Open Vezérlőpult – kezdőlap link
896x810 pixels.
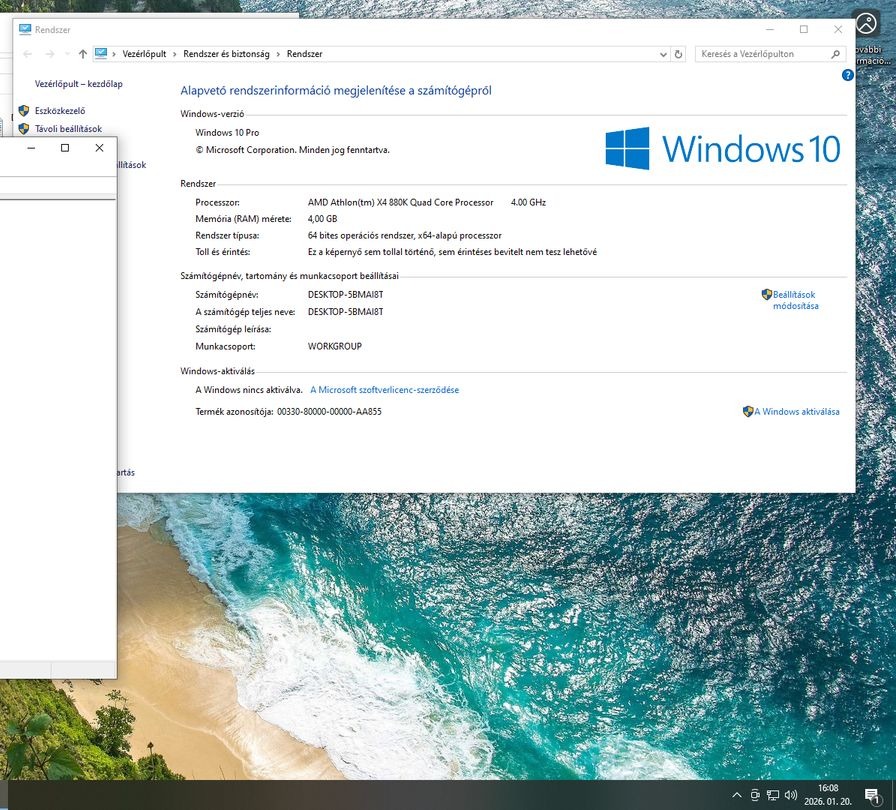pos(79,83)
